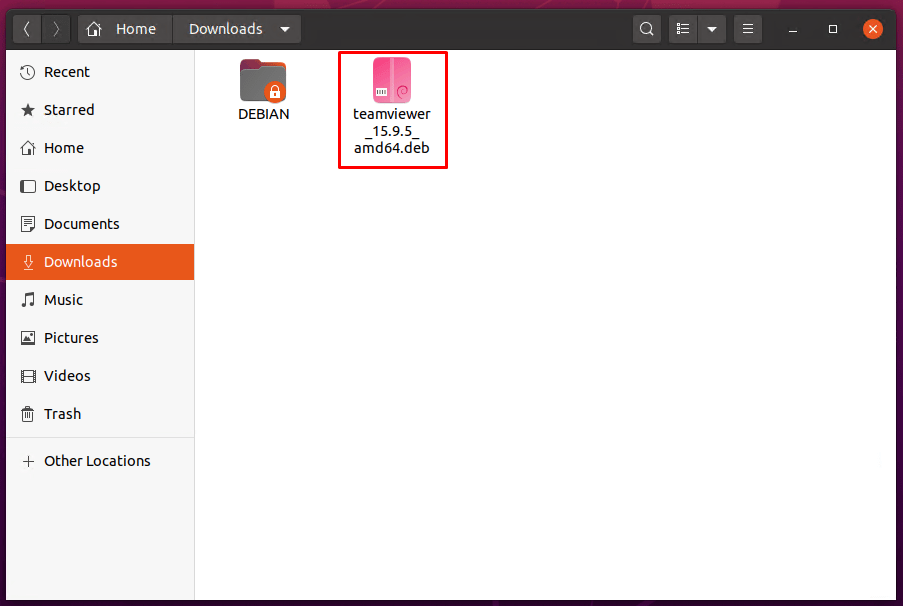Select the Documents sidebar entry
Screen dimensions: 903x606
click(x=79, y=224)
